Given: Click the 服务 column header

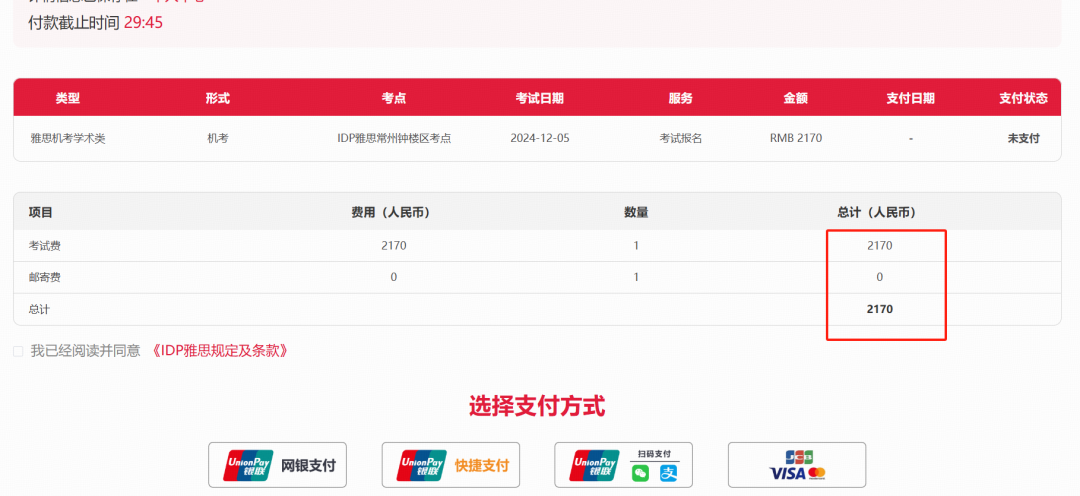Looking at the screenshot, I should [x=681, y=98].
